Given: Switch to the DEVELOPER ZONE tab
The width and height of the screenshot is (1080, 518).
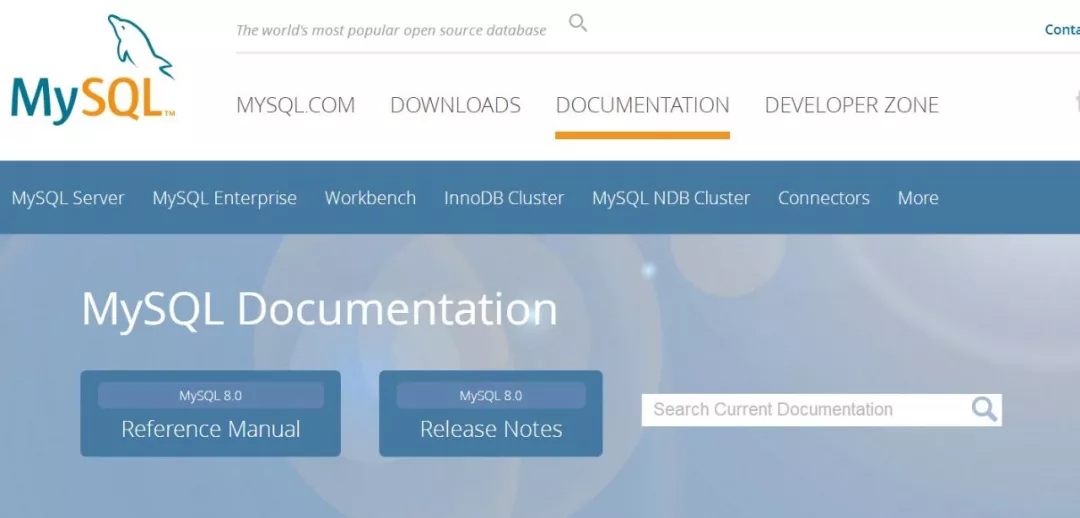Looking at the screenshot, I should [x=852, y=105].
